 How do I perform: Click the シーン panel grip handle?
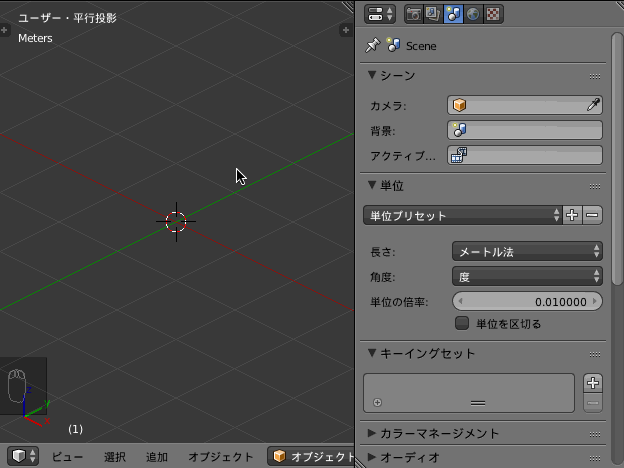[x=595, y=76]
